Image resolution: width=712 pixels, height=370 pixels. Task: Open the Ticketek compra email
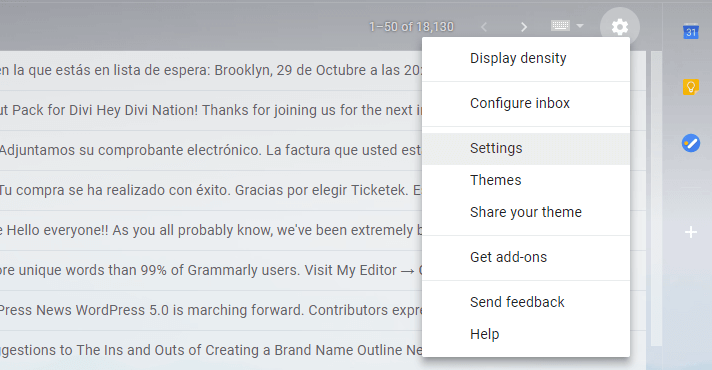(211, 190)
